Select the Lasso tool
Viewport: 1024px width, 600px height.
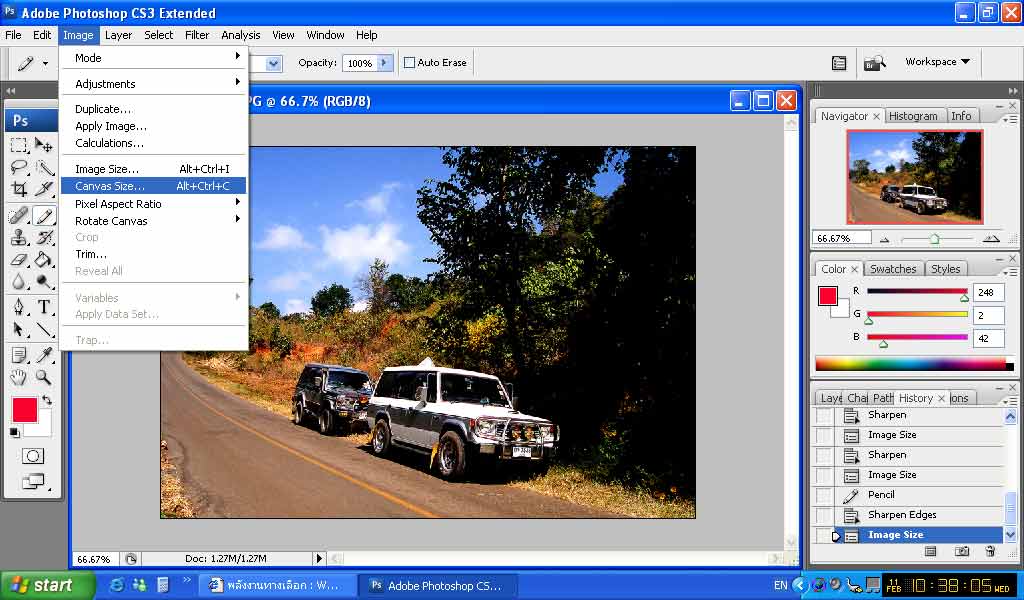(x=19, y=167)
